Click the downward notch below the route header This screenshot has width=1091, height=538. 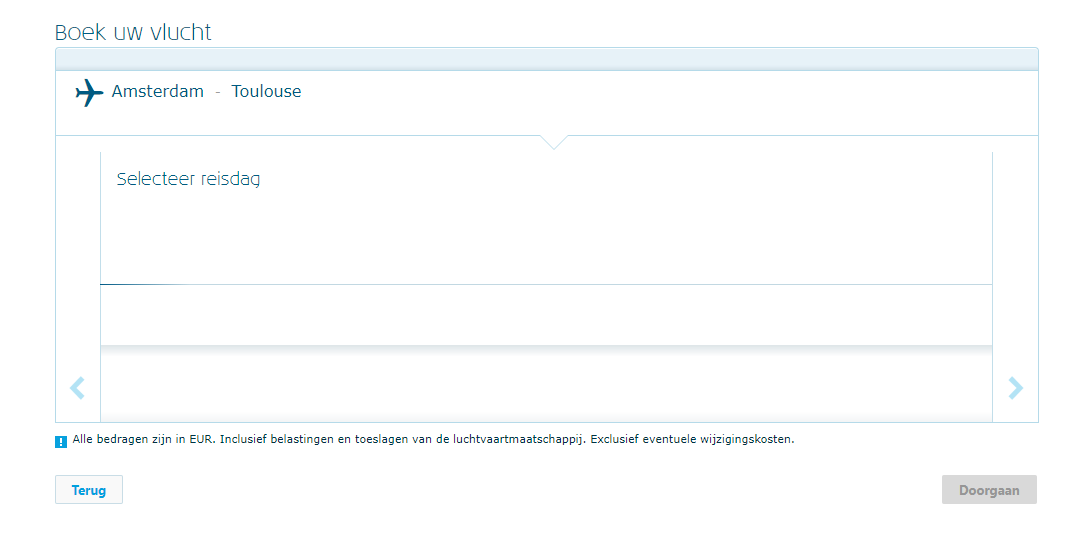(553, 142)
